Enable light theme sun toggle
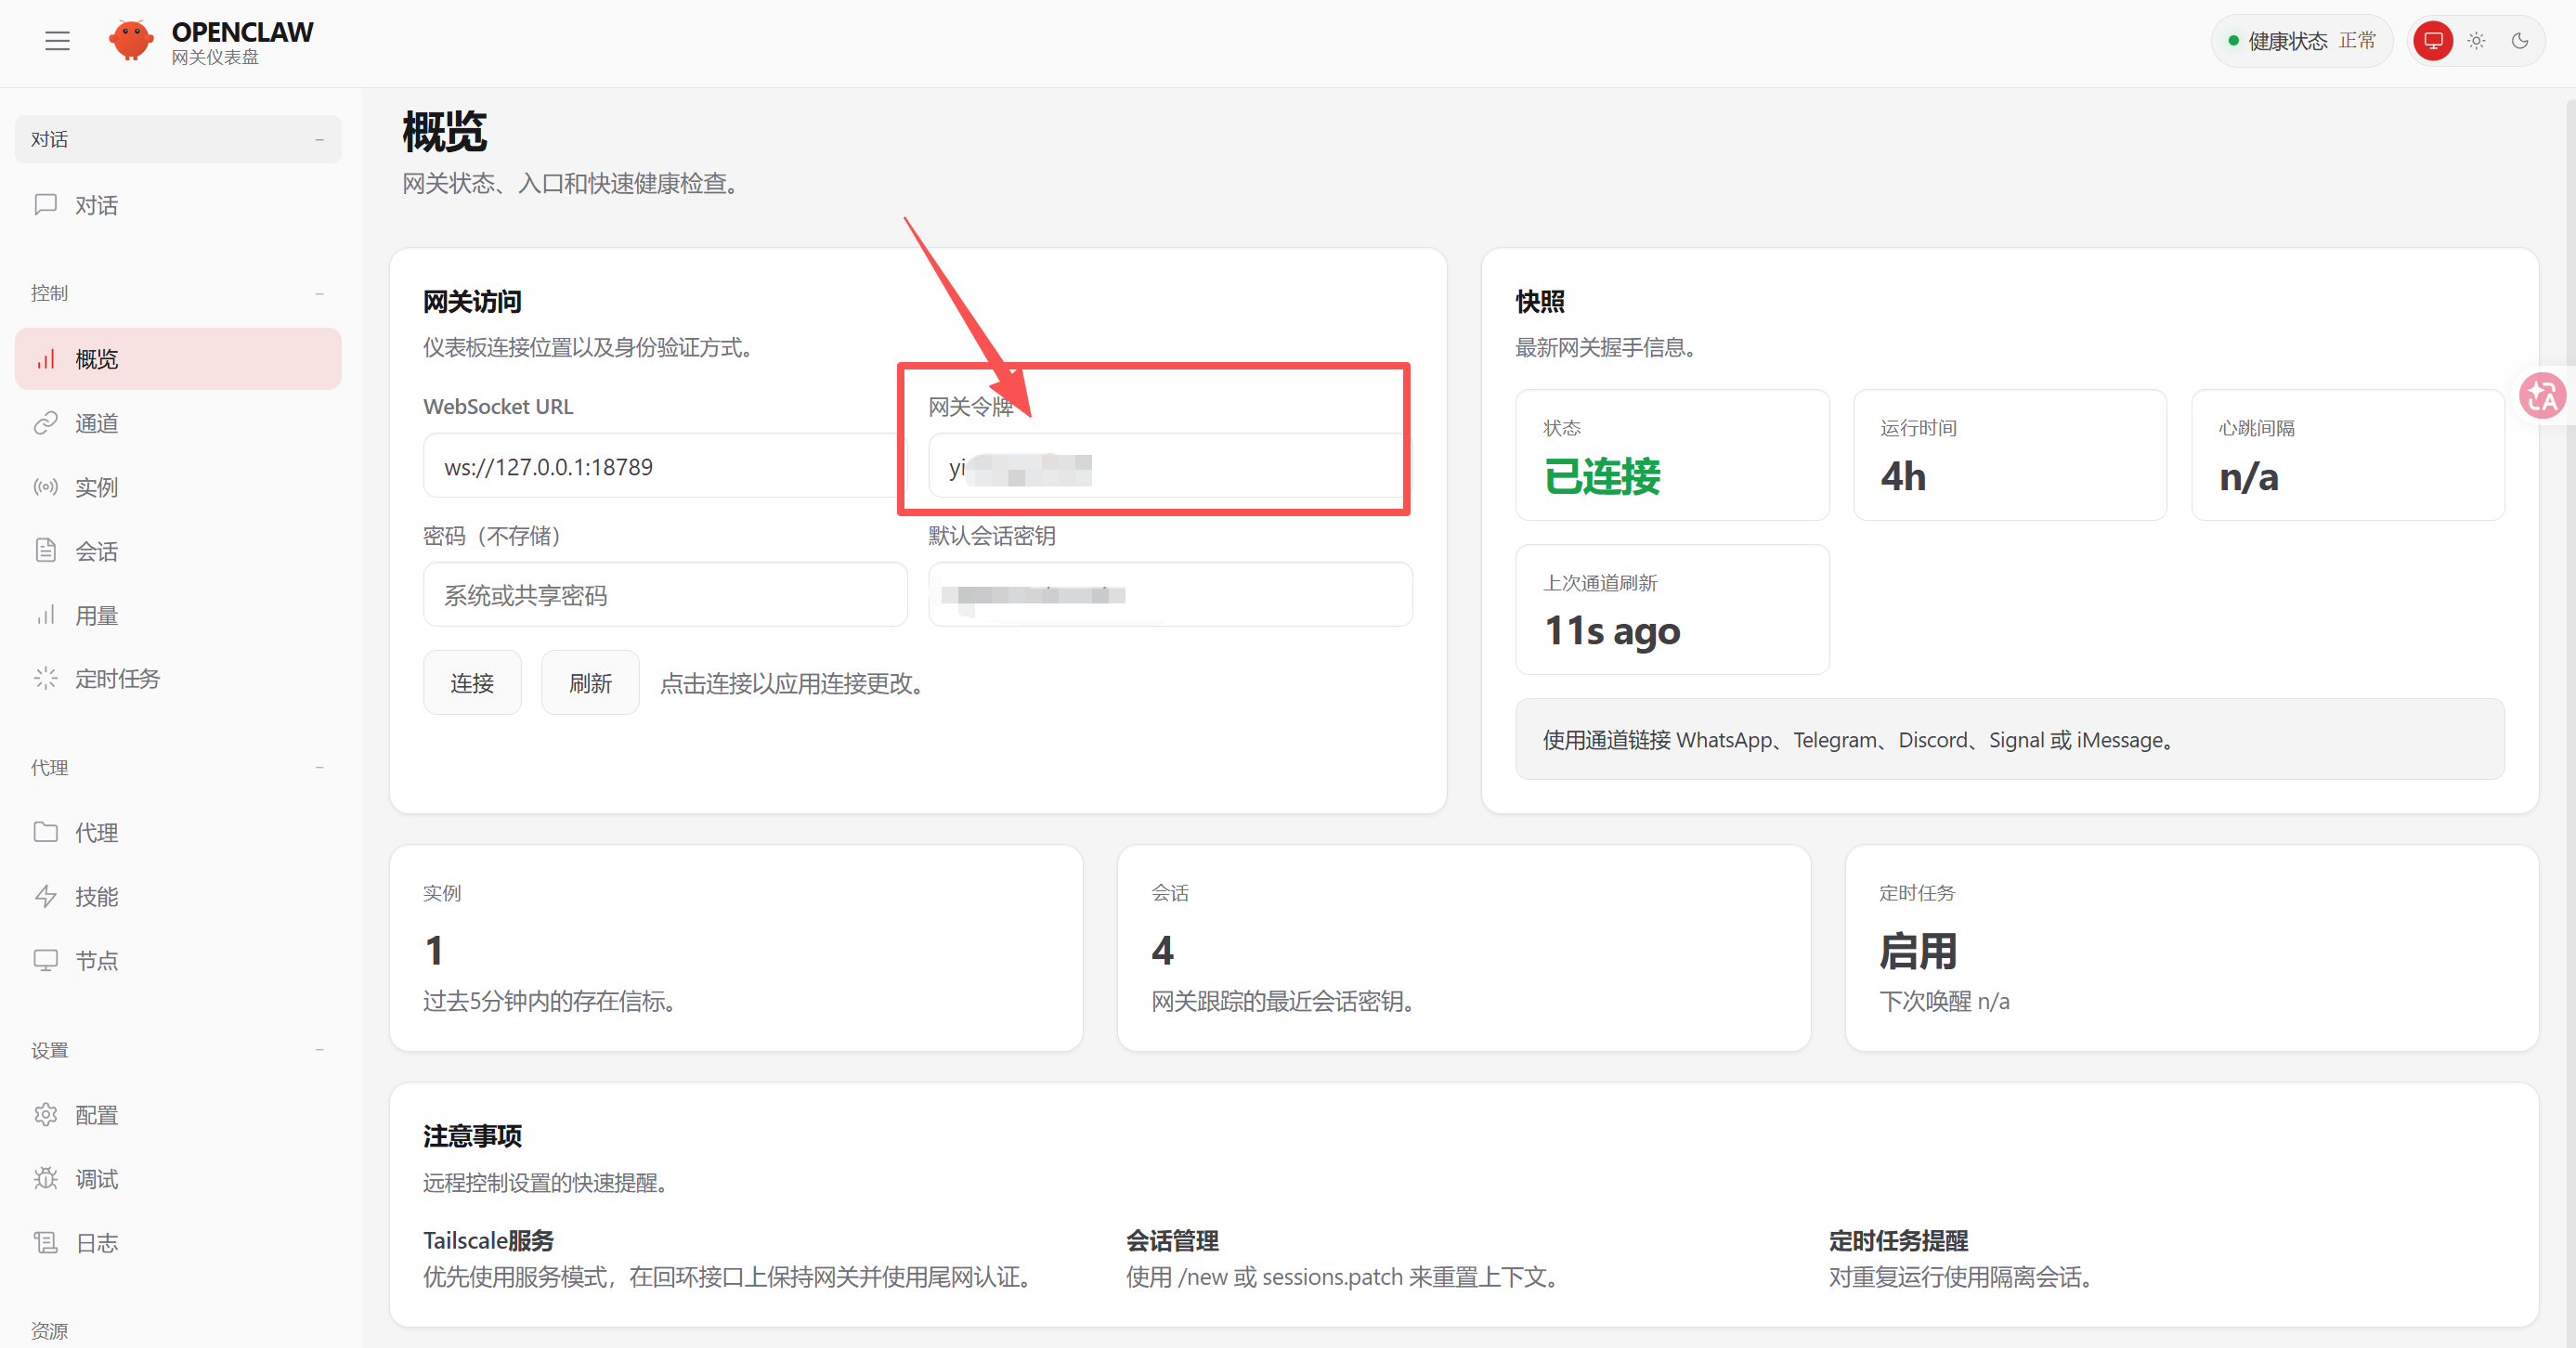The height and width of the screenshot is (1348, 2576). click(x=2476, y=41)
